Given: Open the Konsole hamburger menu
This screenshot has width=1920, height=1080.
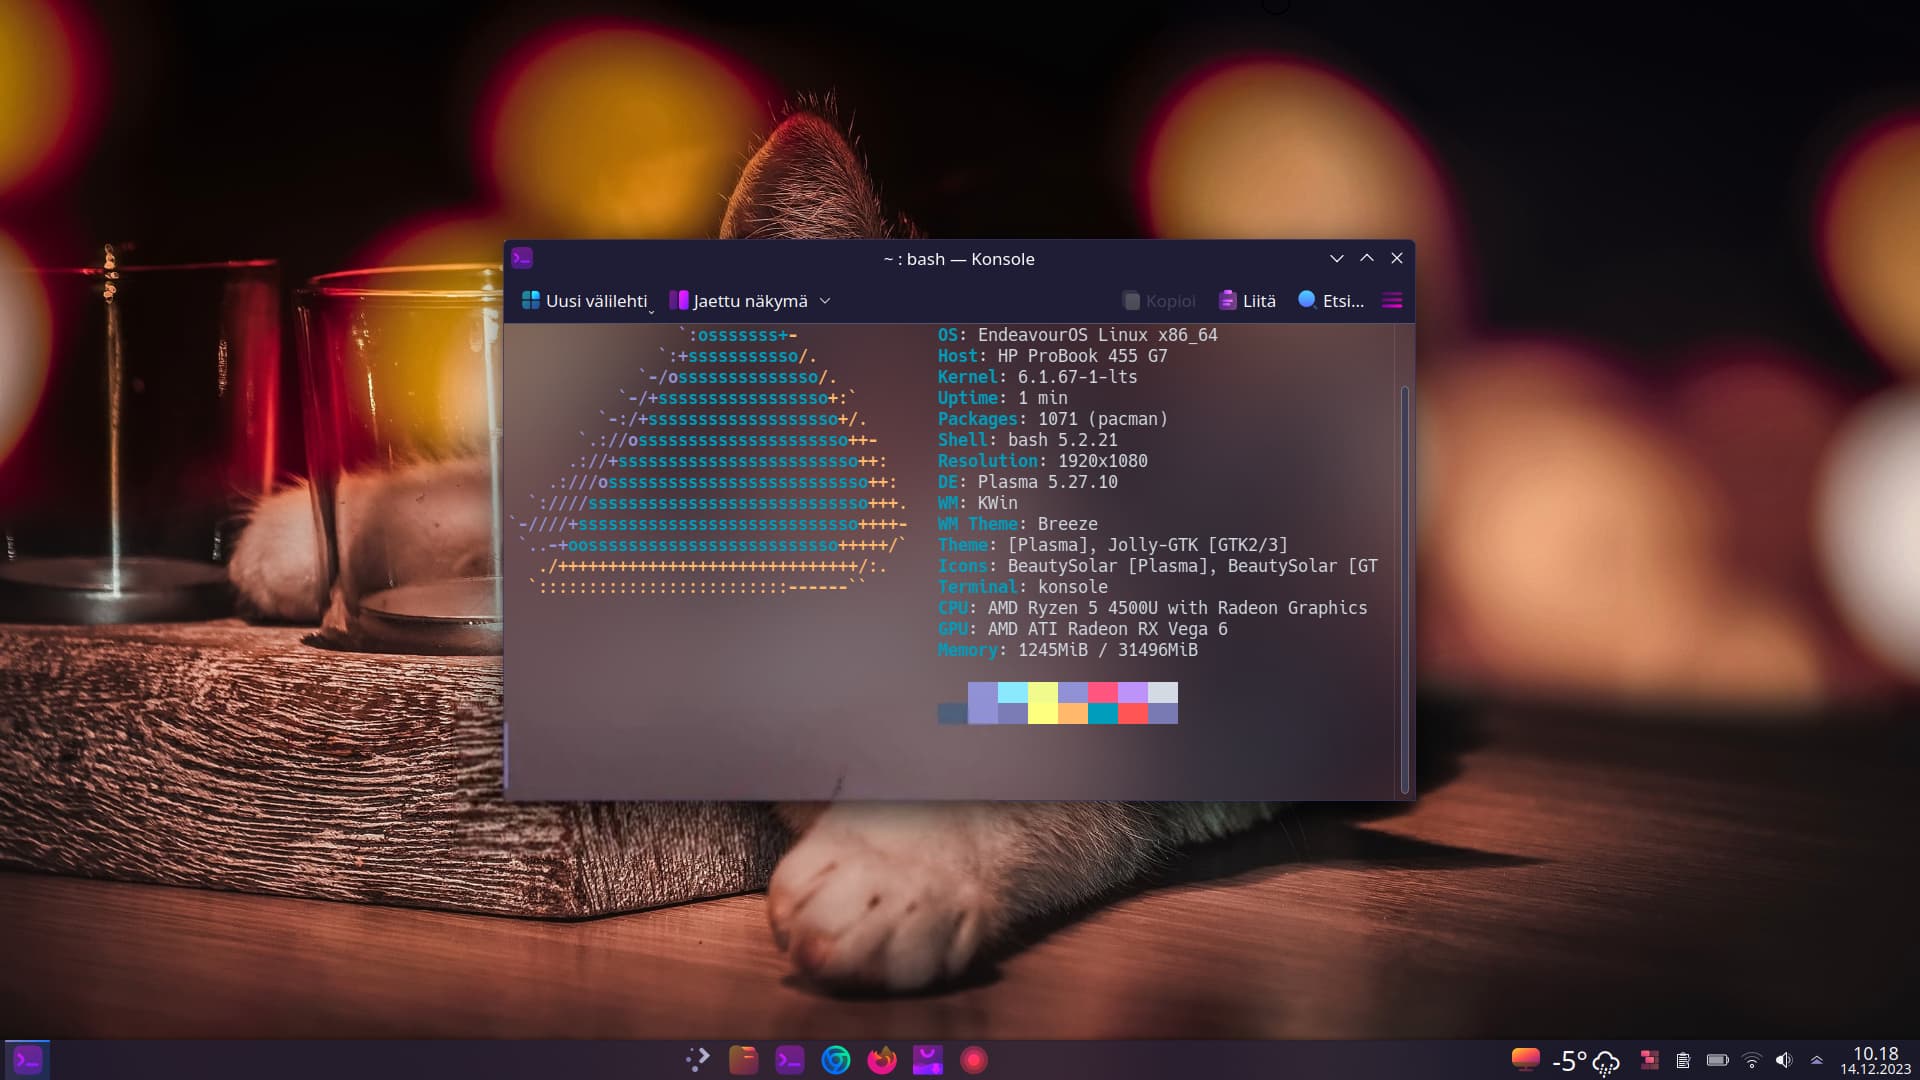Looking at the screenshot, I should [1392, 301].
